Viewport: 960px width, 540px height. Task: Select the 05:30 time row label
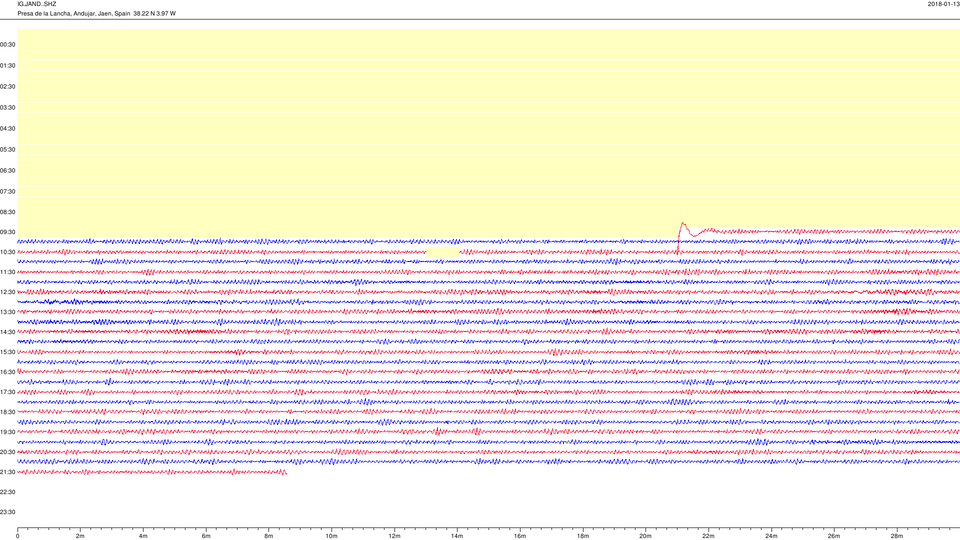click(x=8, y=149)
